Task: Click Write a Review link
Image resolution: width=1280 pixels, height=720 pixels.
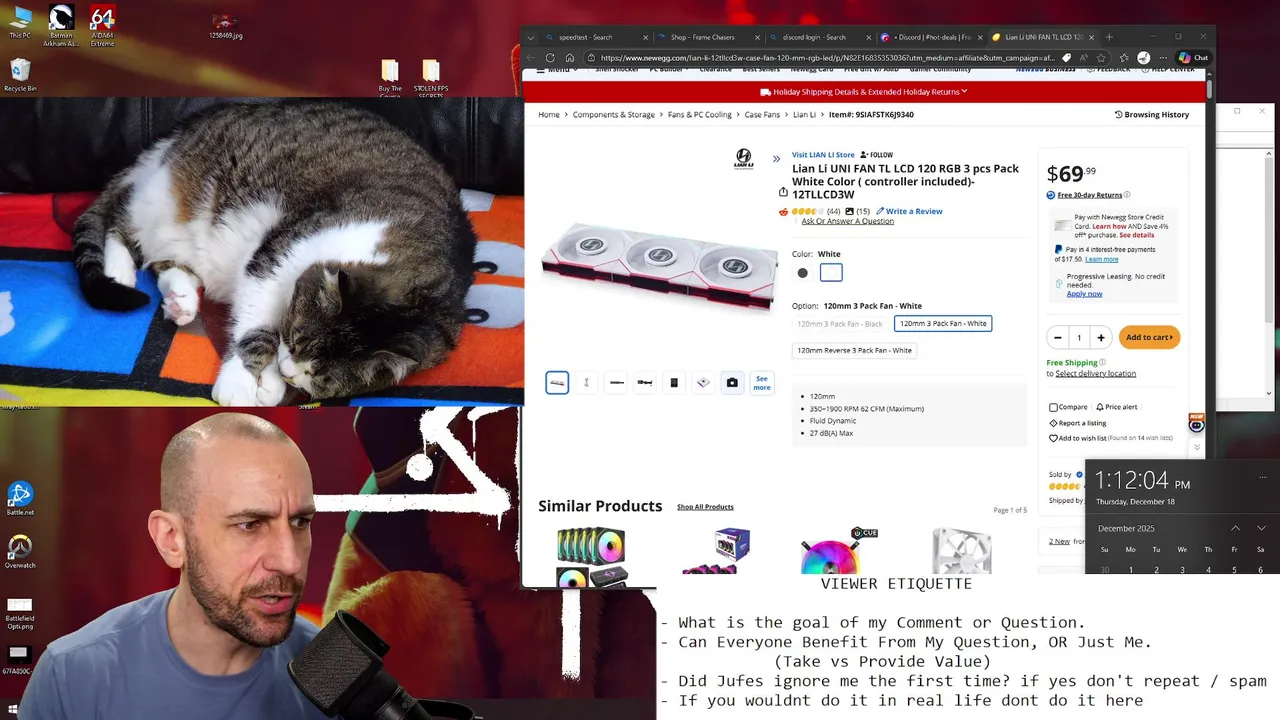Action: 909,211
